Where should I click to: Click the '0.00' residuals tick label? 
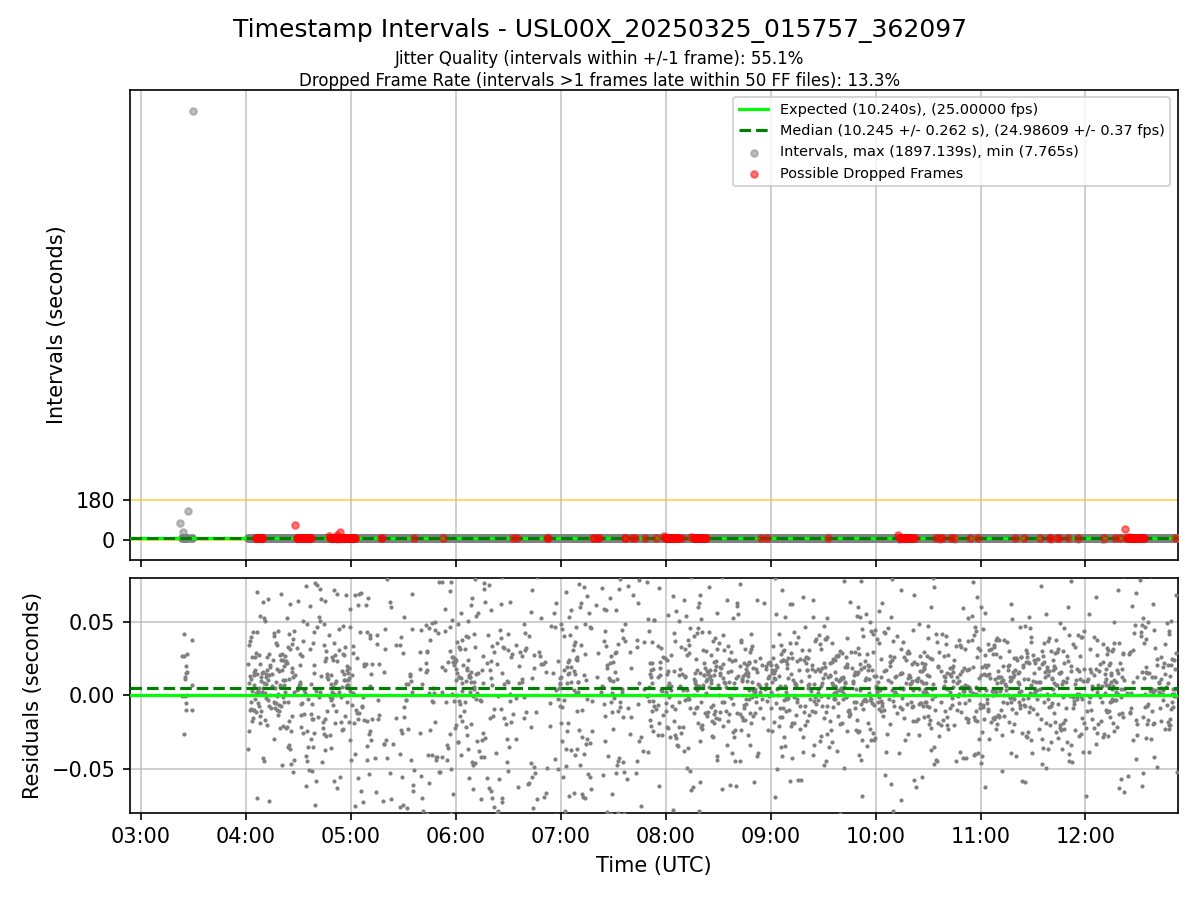point(92,695)
